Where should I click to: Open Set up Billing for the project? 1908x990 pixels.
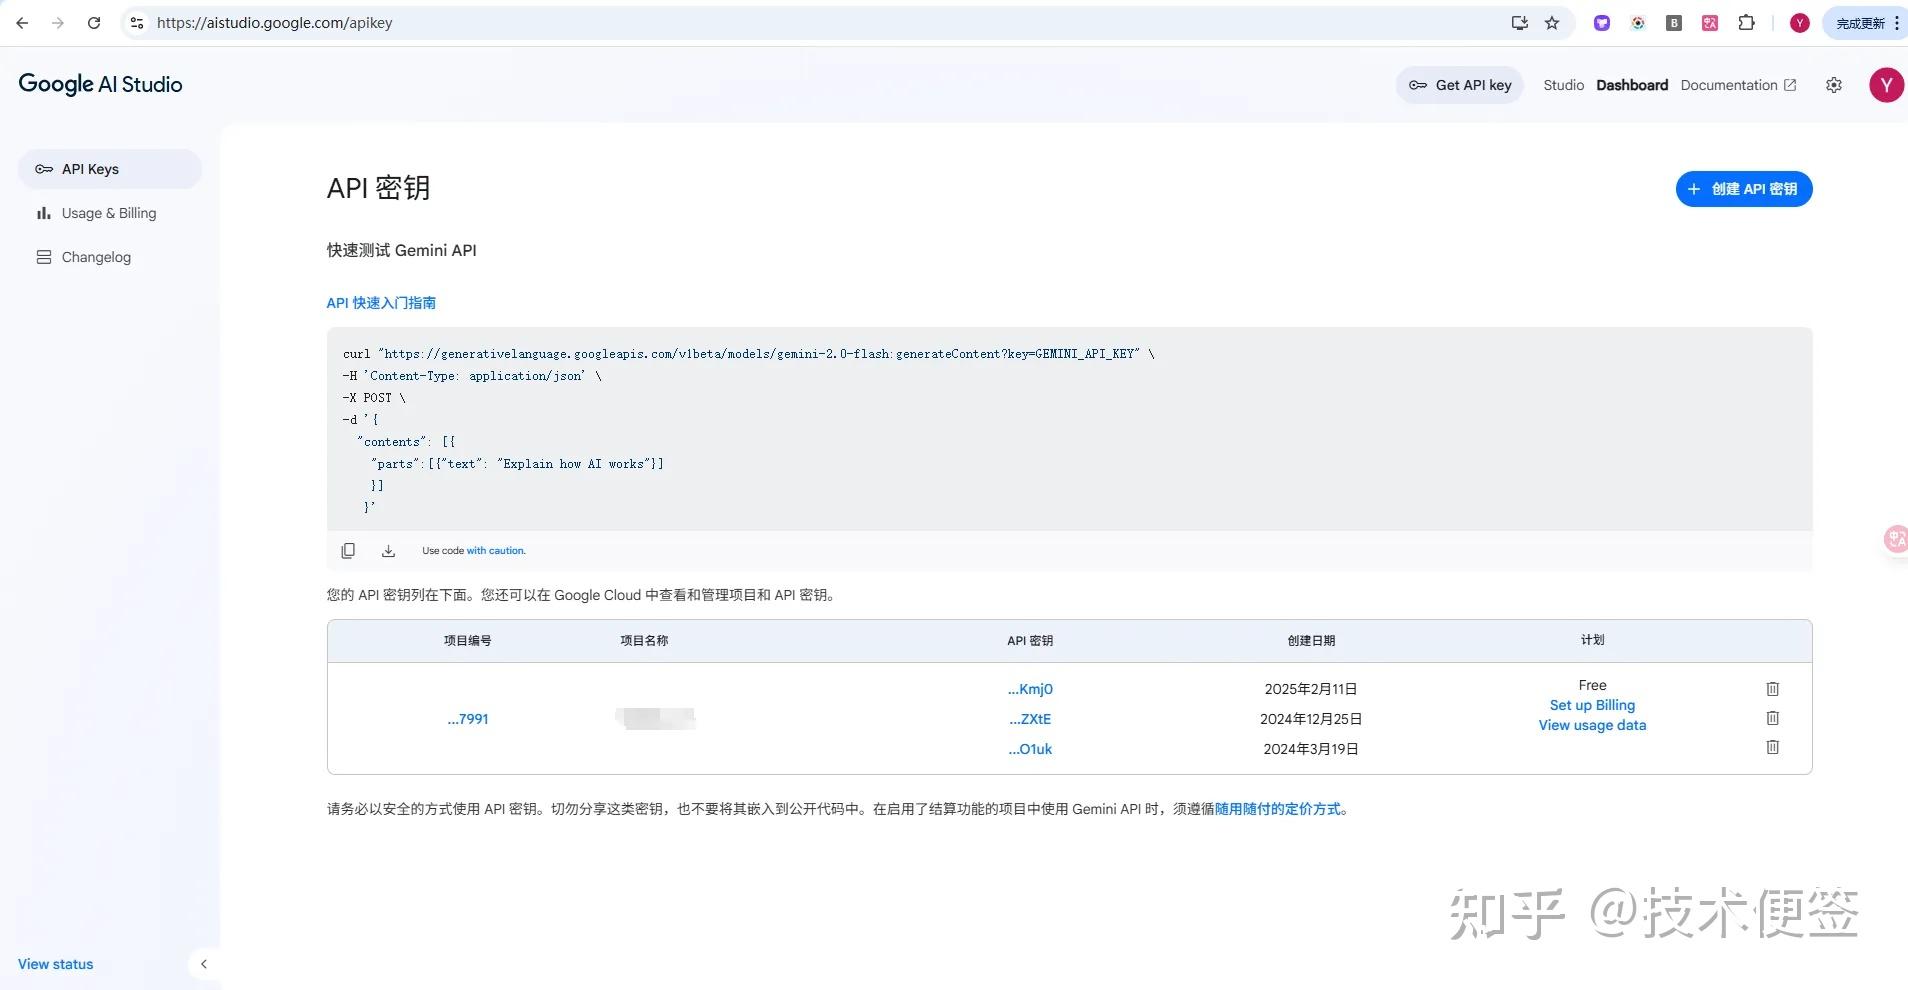point(1590,705)
